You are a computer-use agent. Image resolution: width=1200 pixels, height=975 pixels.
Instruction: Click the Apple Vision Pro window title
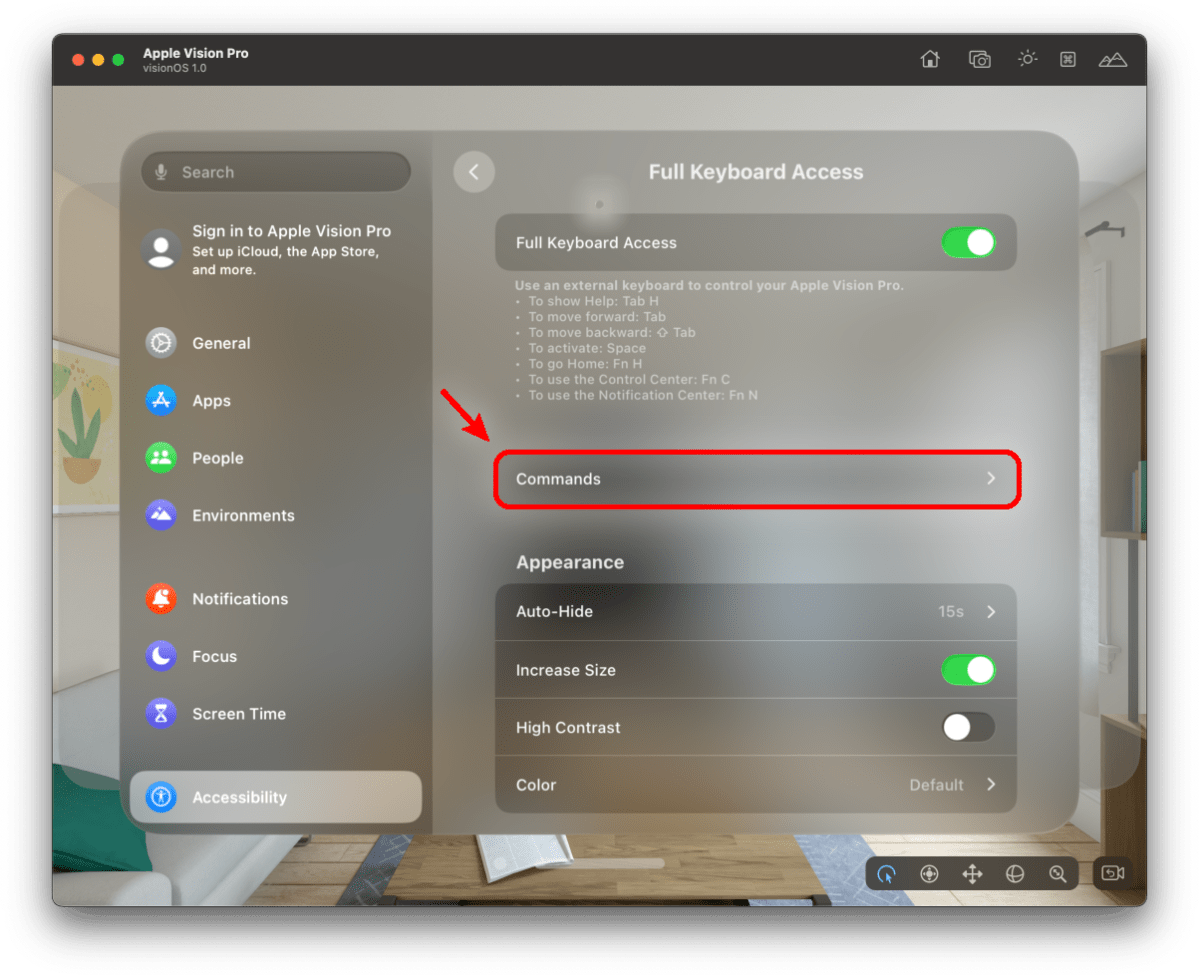click(x=196, y=53)
